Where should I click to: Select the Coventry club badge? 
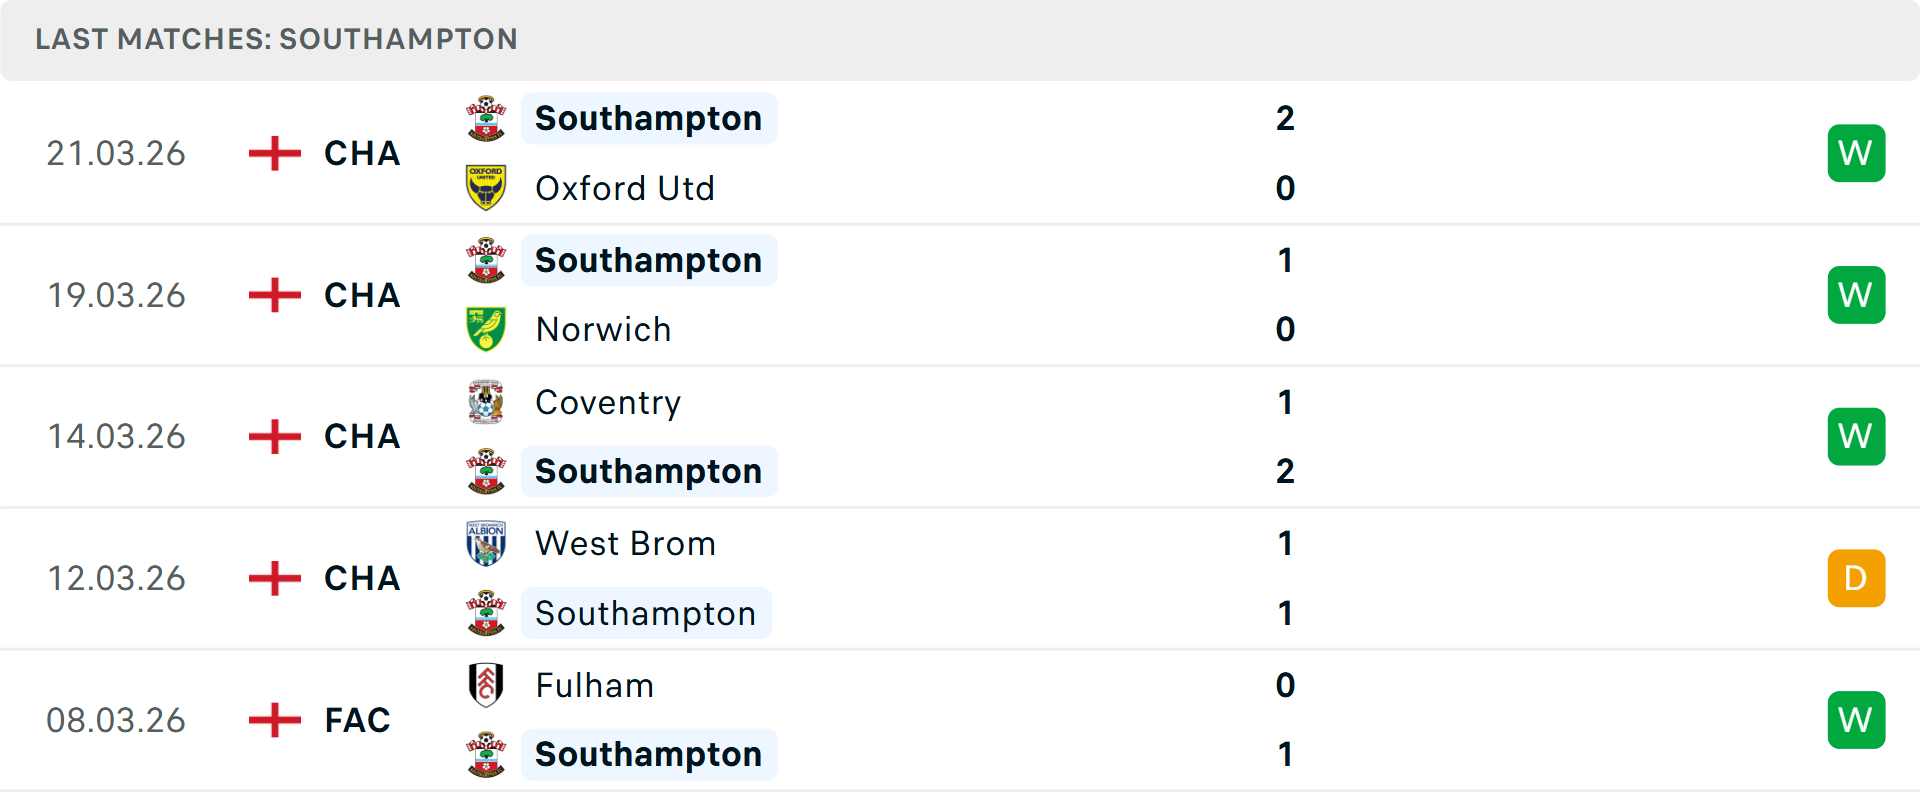click(487, 402)
